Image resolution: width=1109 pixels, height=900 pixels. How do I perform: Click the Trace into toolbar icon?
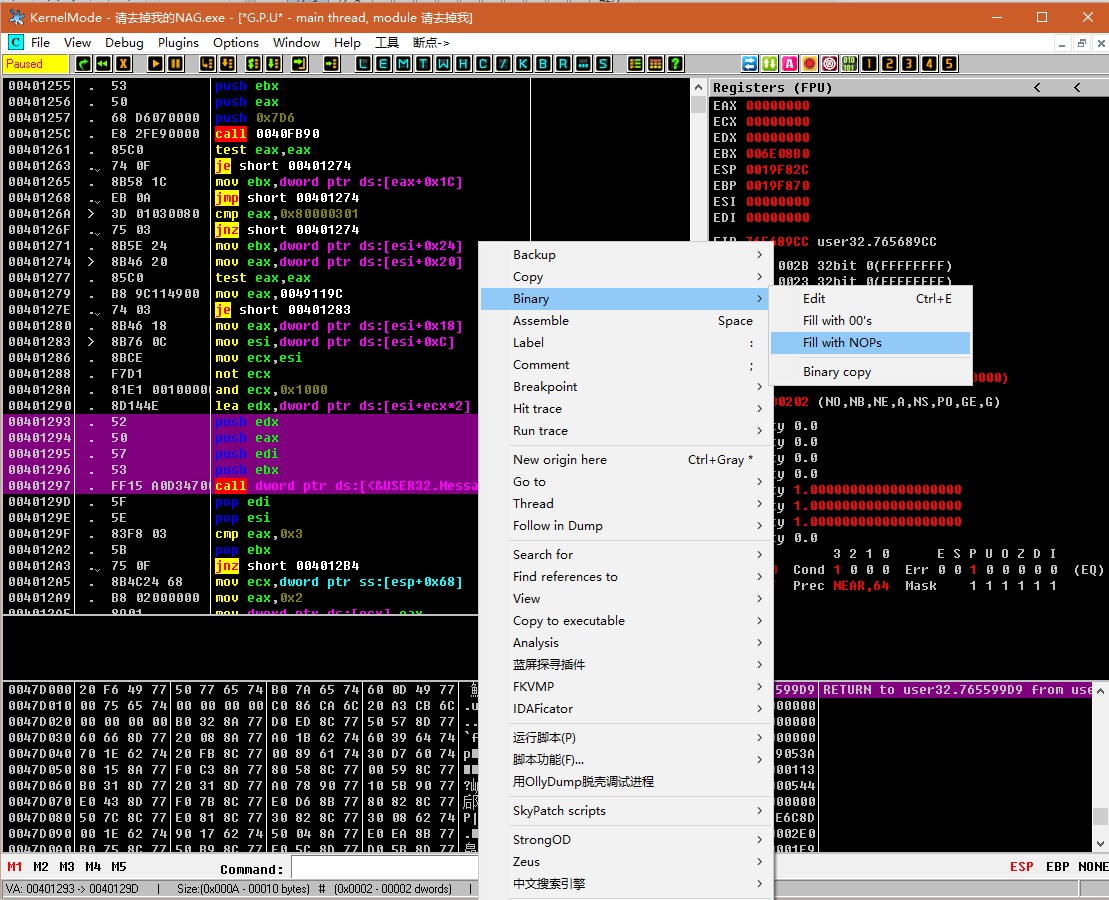253,64
